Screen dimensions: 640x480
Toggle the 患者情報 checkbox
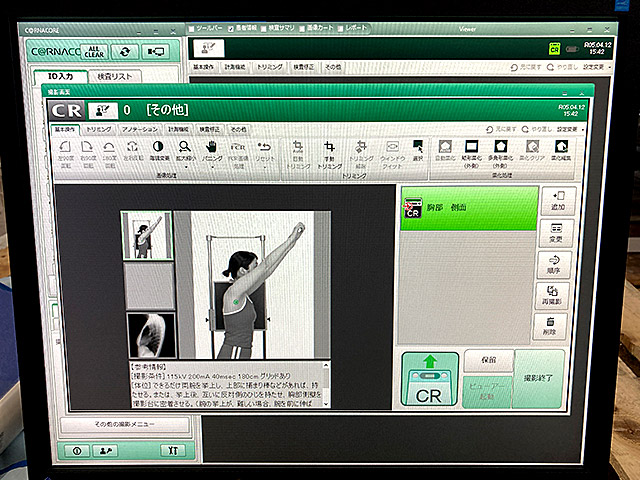231,29
